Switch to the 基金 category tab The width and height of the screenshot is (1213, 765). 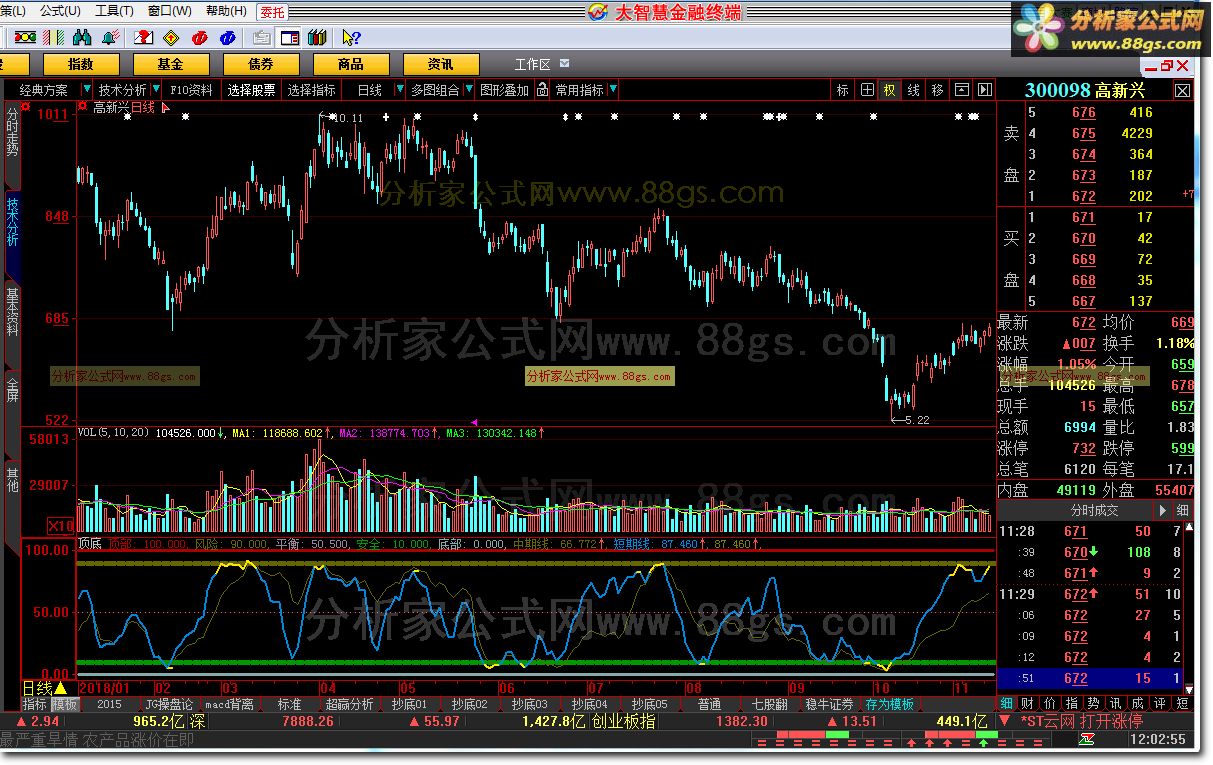coord(170,64)
